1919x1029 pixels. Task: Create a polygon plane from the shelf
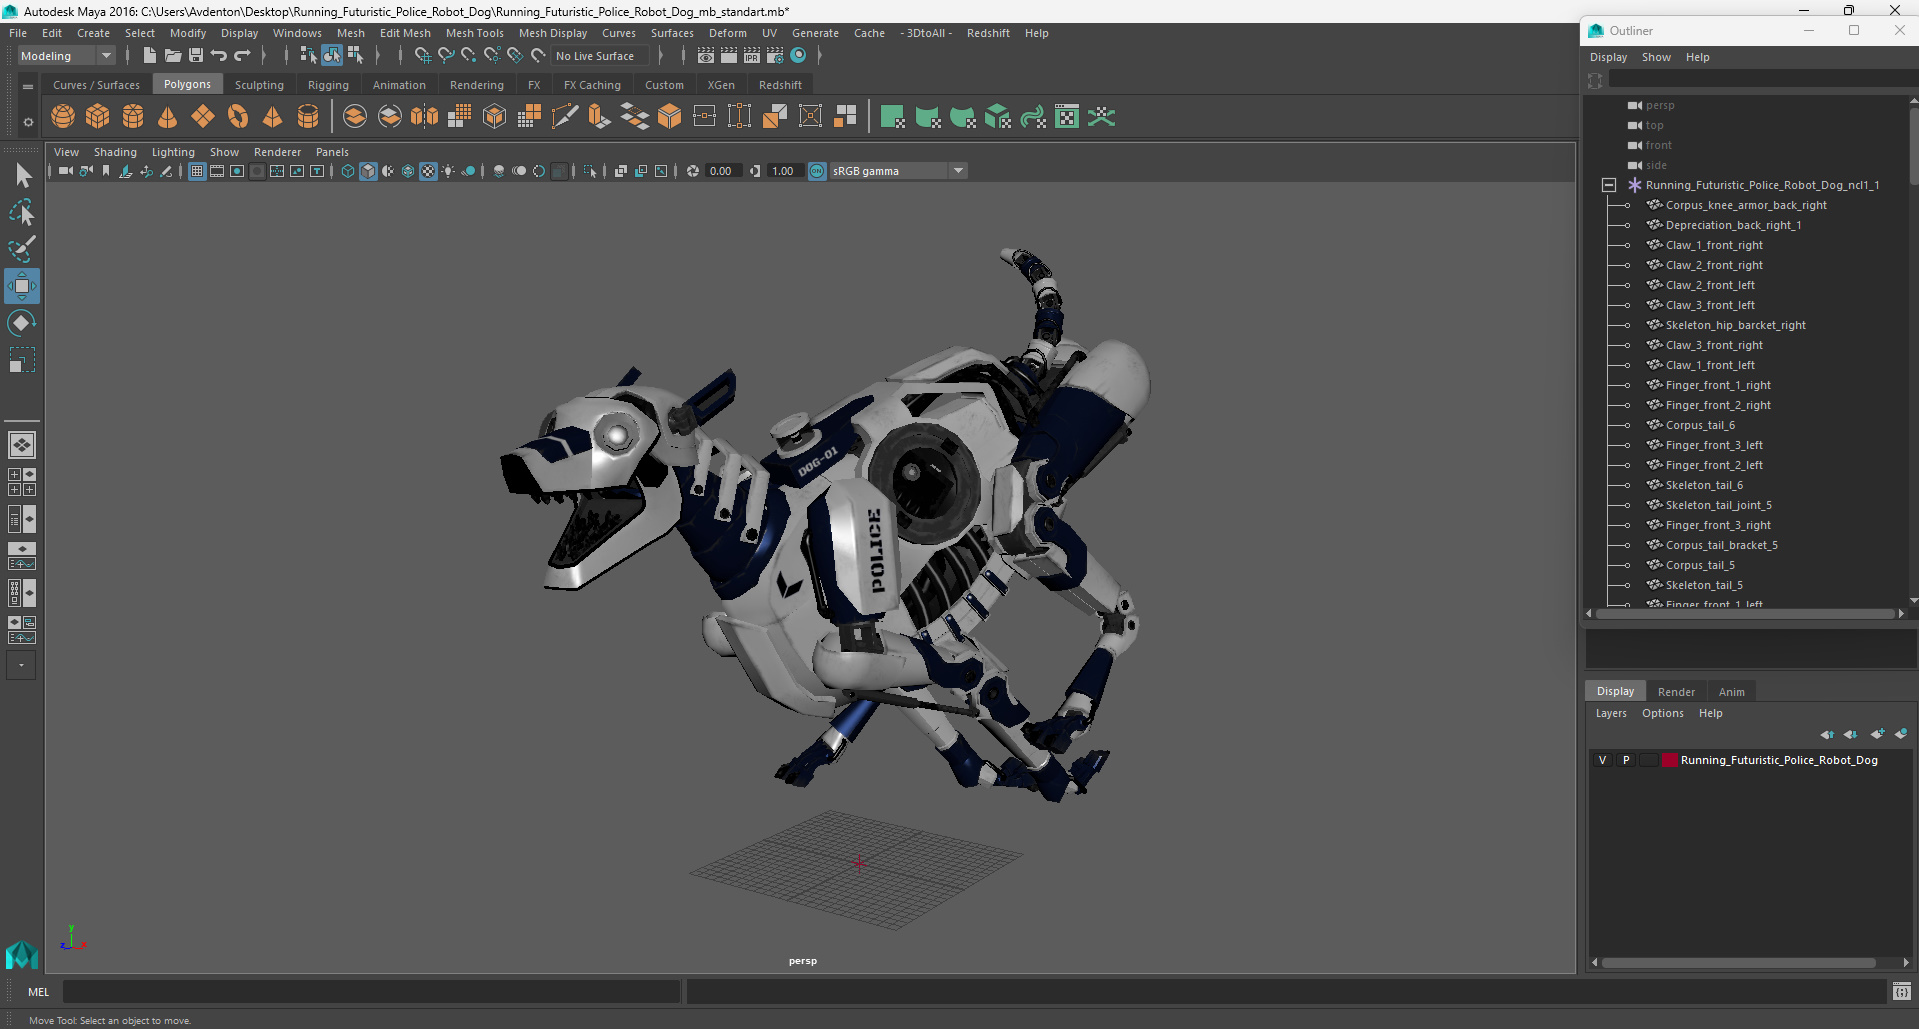point(203,117)
